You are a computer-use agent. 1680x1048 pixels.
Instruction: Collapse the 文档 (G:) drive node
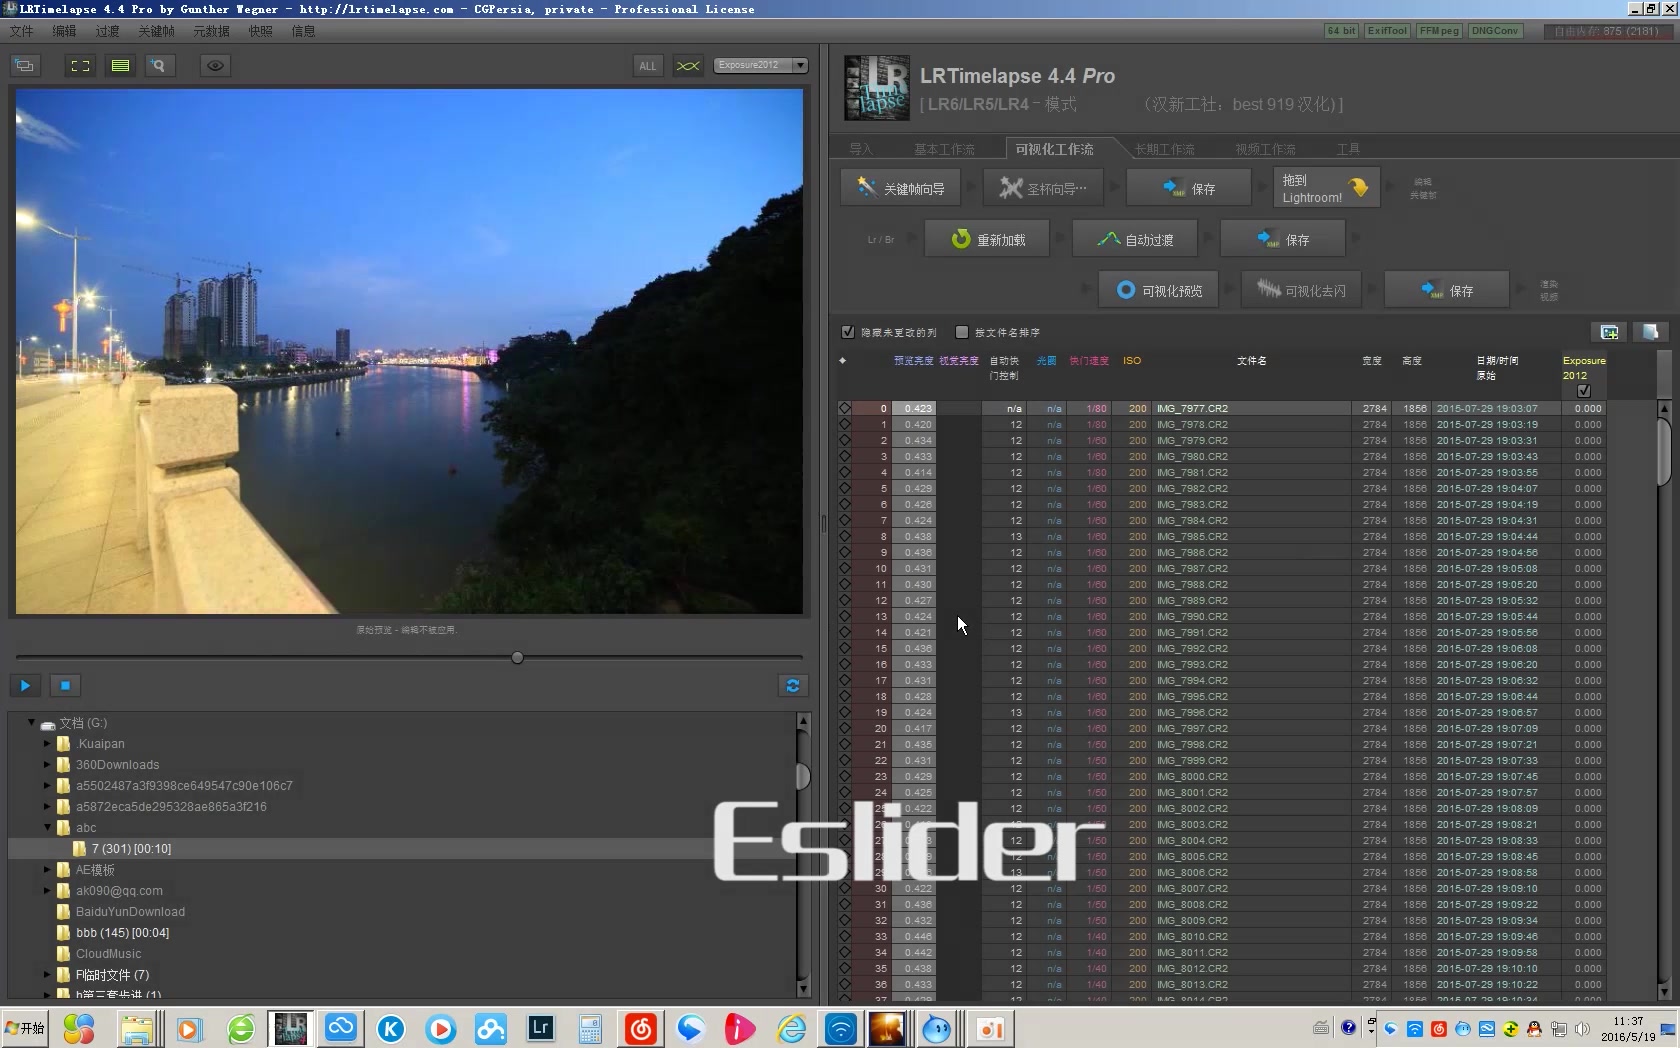(31, 722)
